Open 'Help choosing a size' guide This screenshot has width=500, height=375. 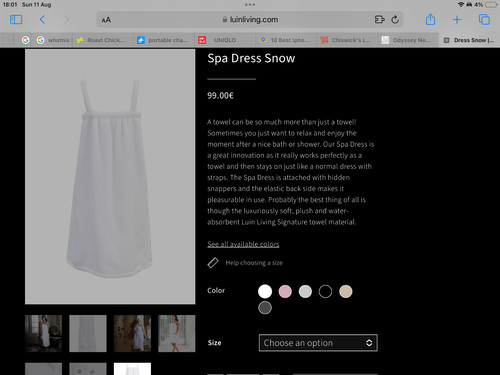[254, 263]
